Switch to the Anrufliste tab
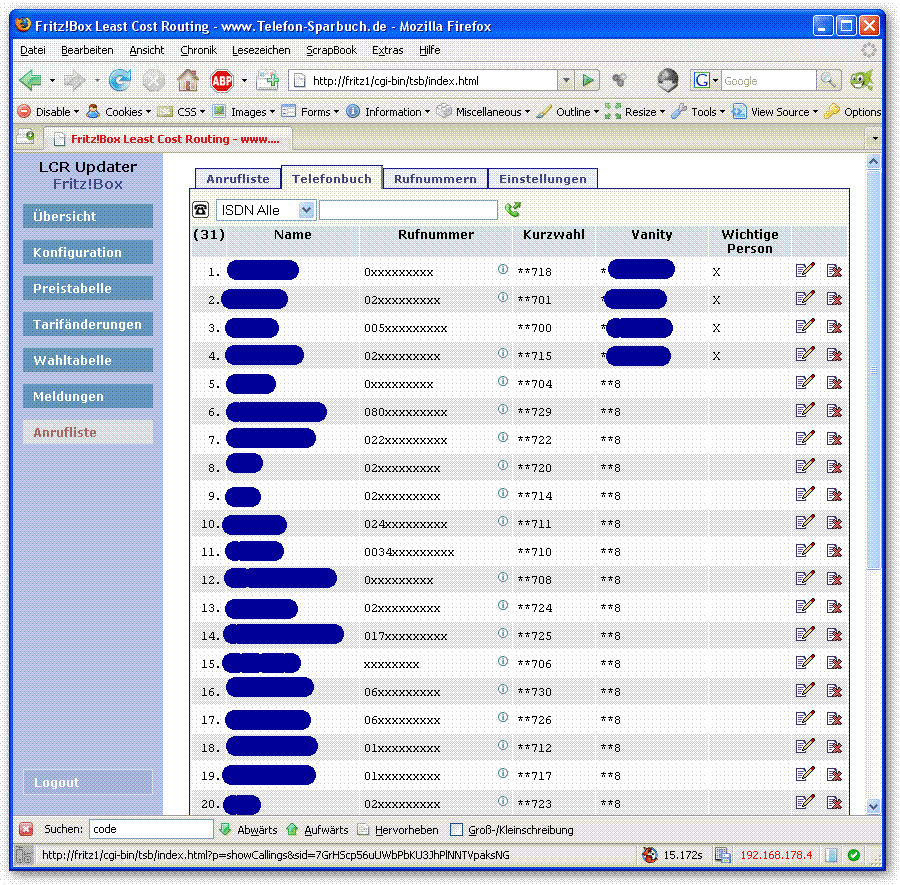The width and height of the screenshot is (900, 885). (238, 178)
